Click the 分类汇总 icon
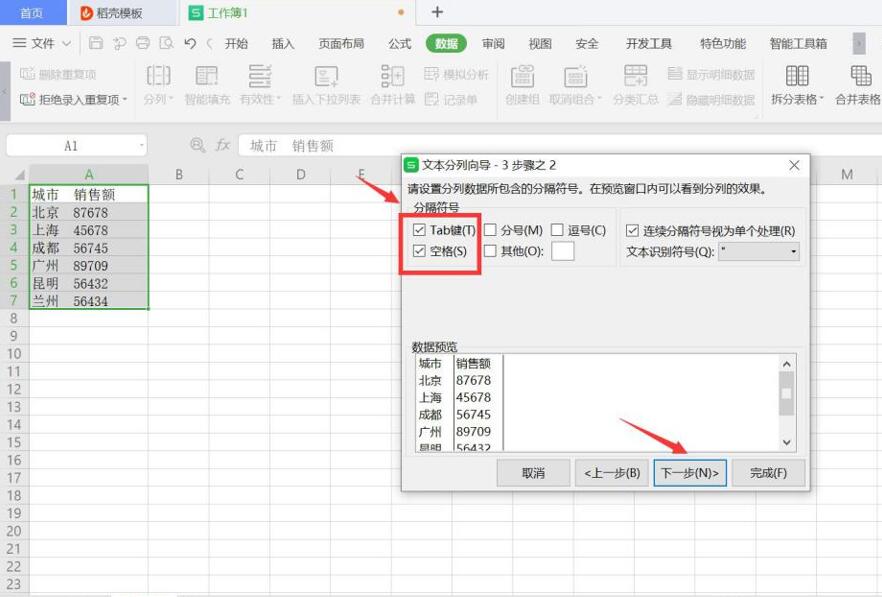Screen dimensions: 882x597 635,75
